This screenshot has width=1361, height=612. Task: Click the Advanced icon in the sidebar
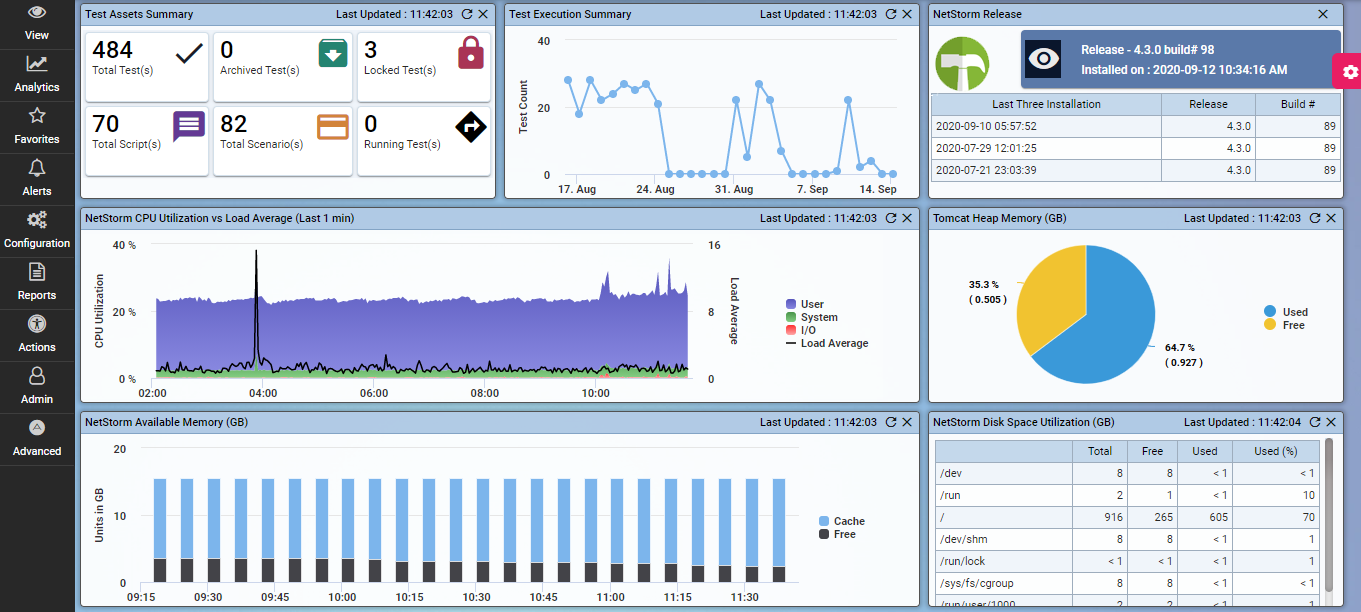coord(37,428)
